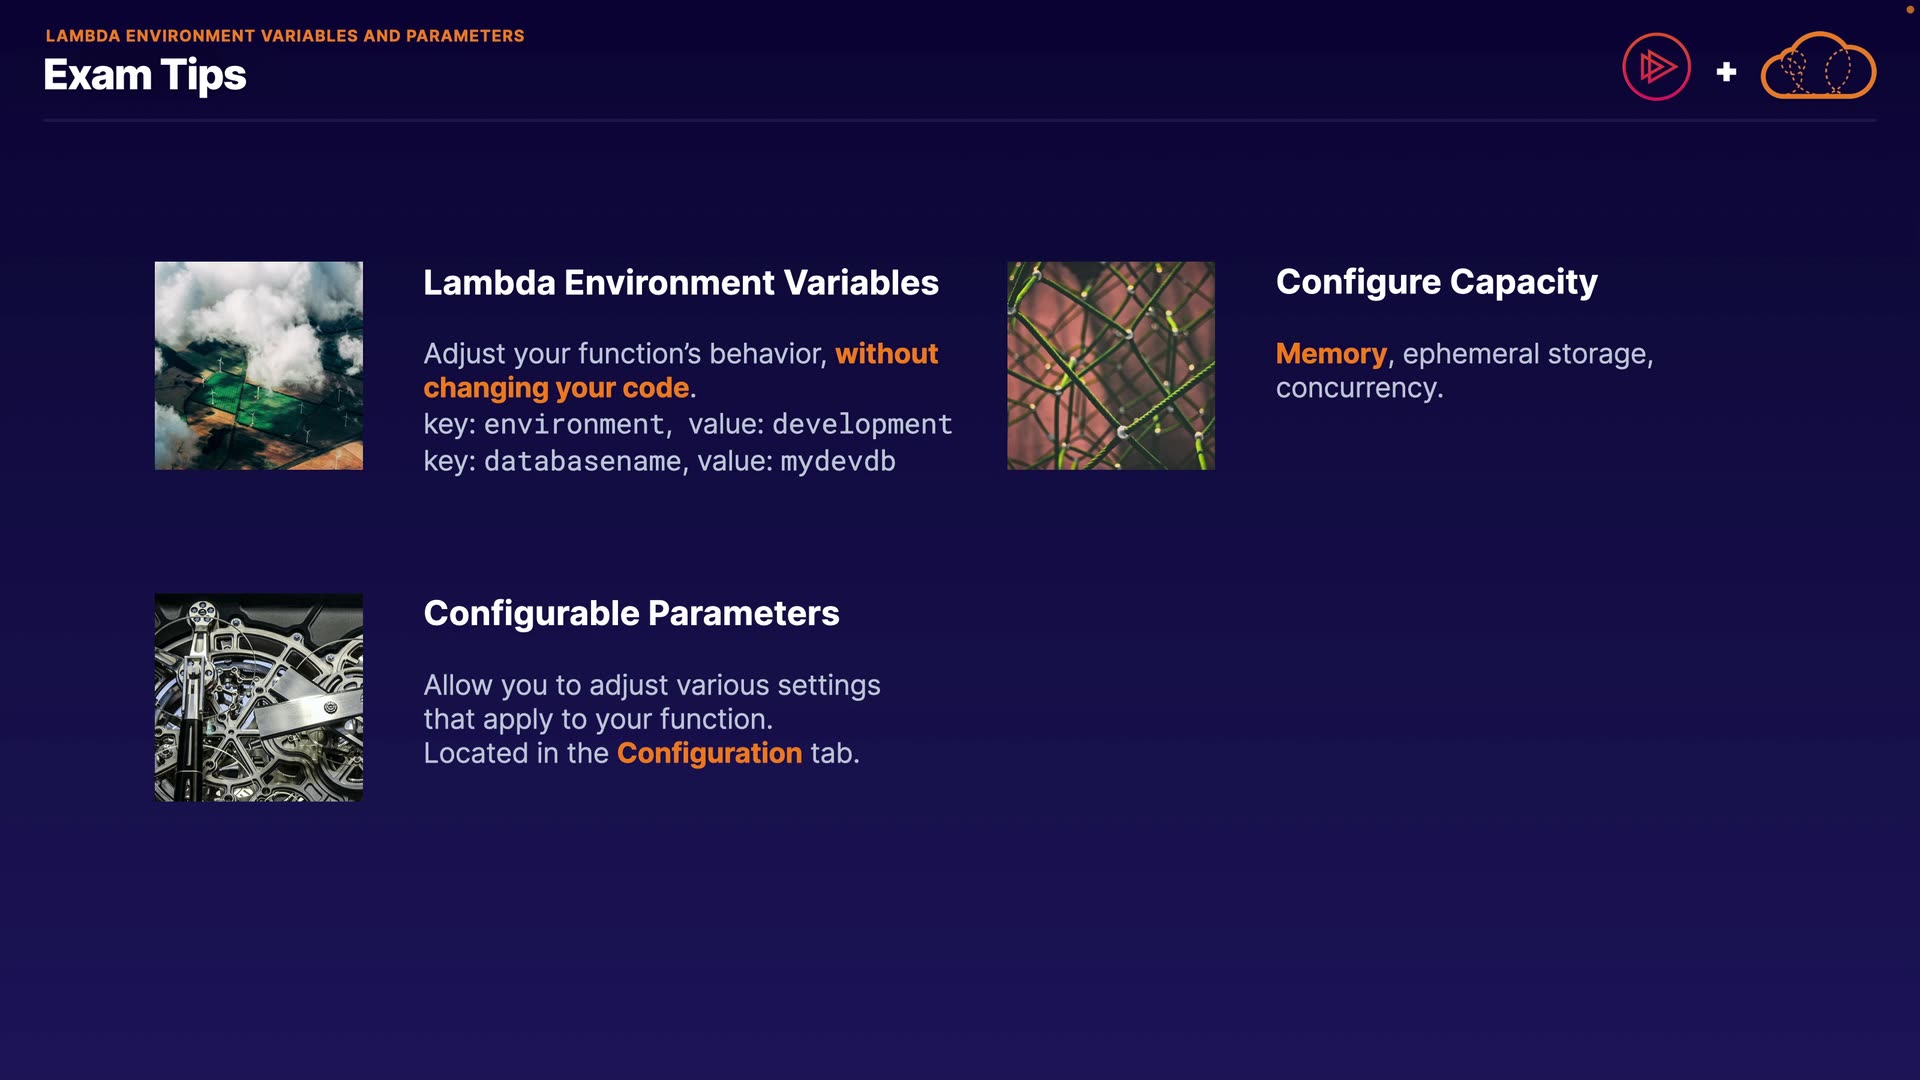Click the Configurable Parameters heading
The image size is (1920, 1080).
coord(631,613)
